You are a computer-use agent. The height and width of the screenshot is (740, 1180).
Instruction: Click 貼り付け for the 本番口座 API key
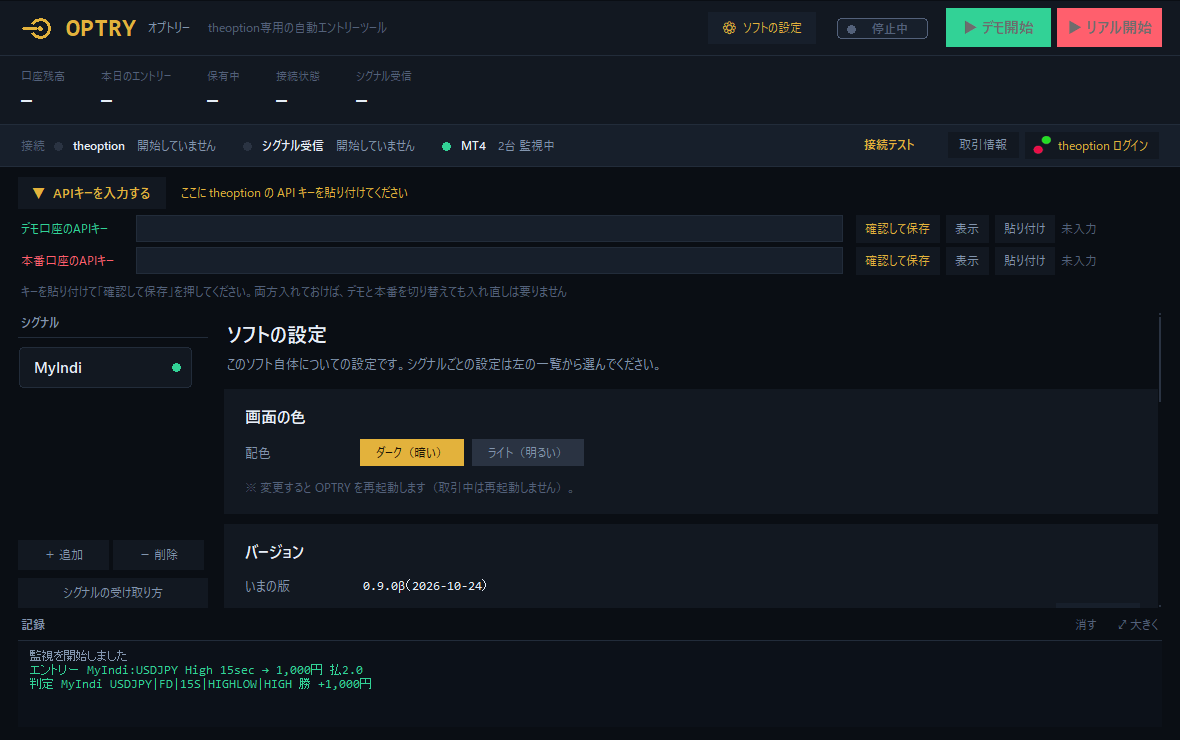coord(1024,260)
